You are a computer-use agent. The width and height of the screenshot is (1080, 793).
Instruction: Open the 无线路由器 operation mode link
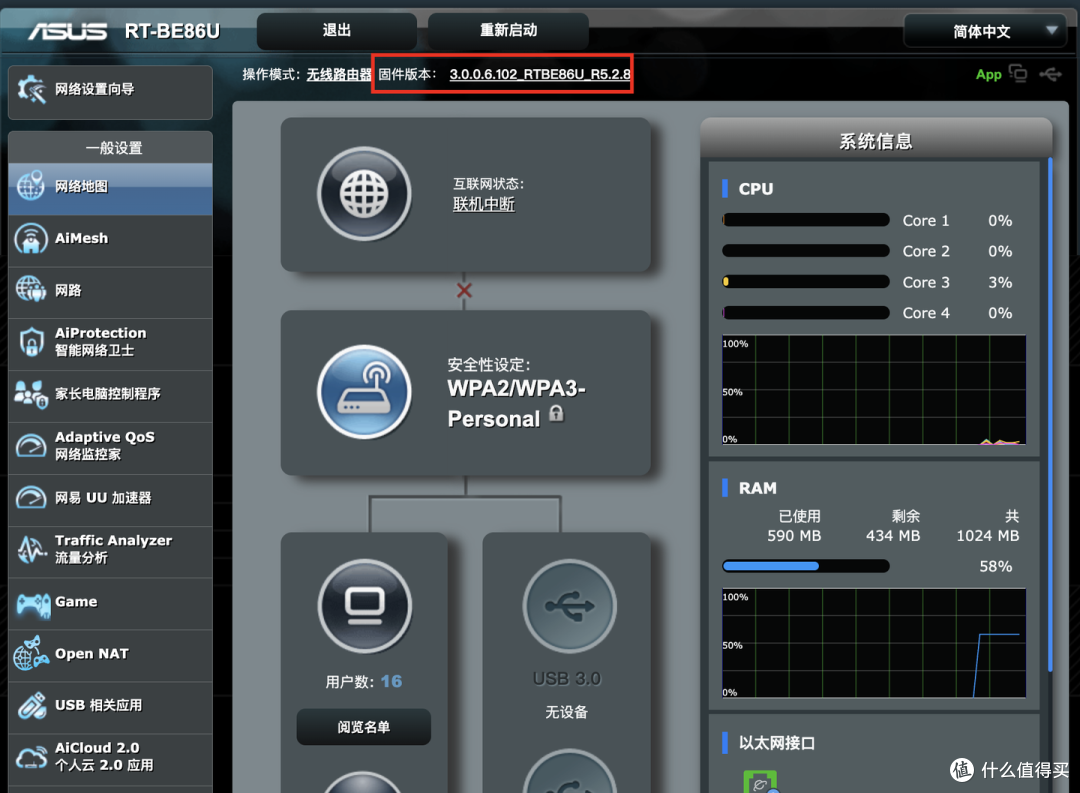[339, 74]
